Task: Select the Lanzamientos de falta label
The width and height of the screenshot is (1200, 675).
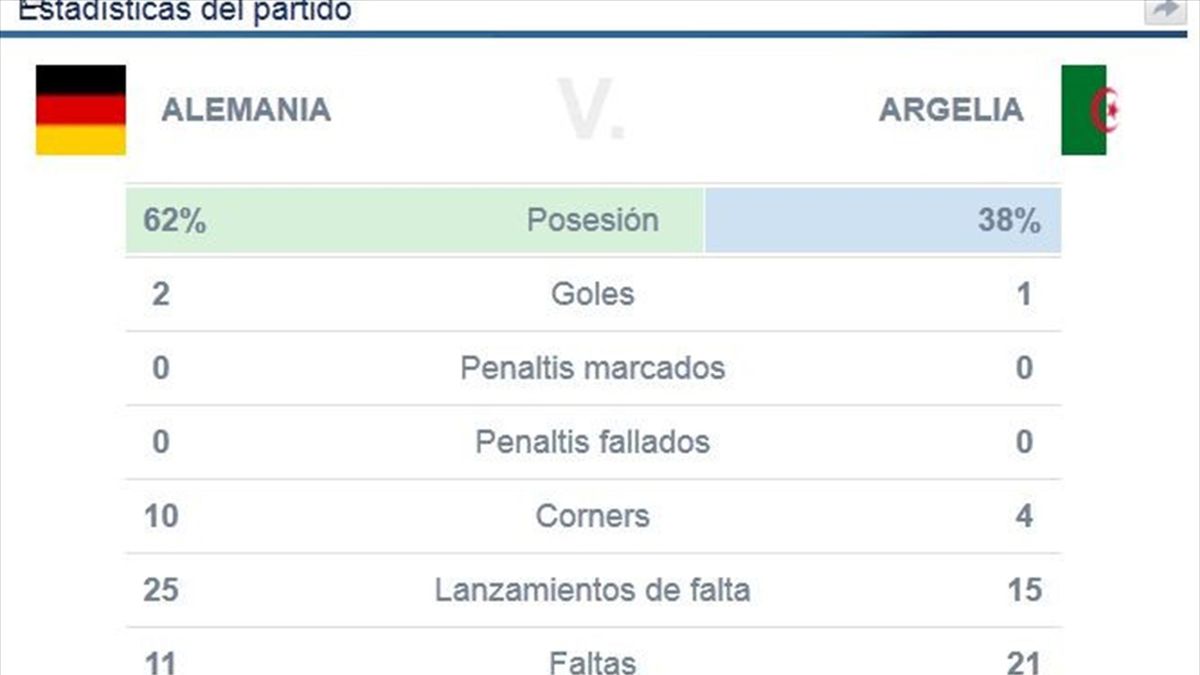Action: (592, 590)
